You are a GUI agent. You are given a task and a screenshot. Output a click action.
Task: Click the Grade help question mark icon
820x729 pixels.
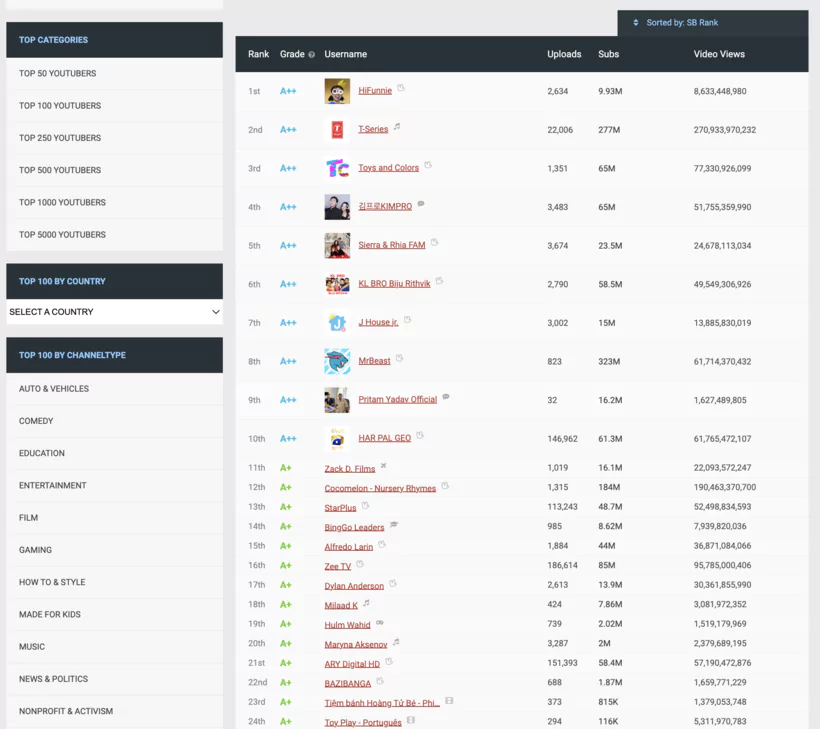[312, 54]
